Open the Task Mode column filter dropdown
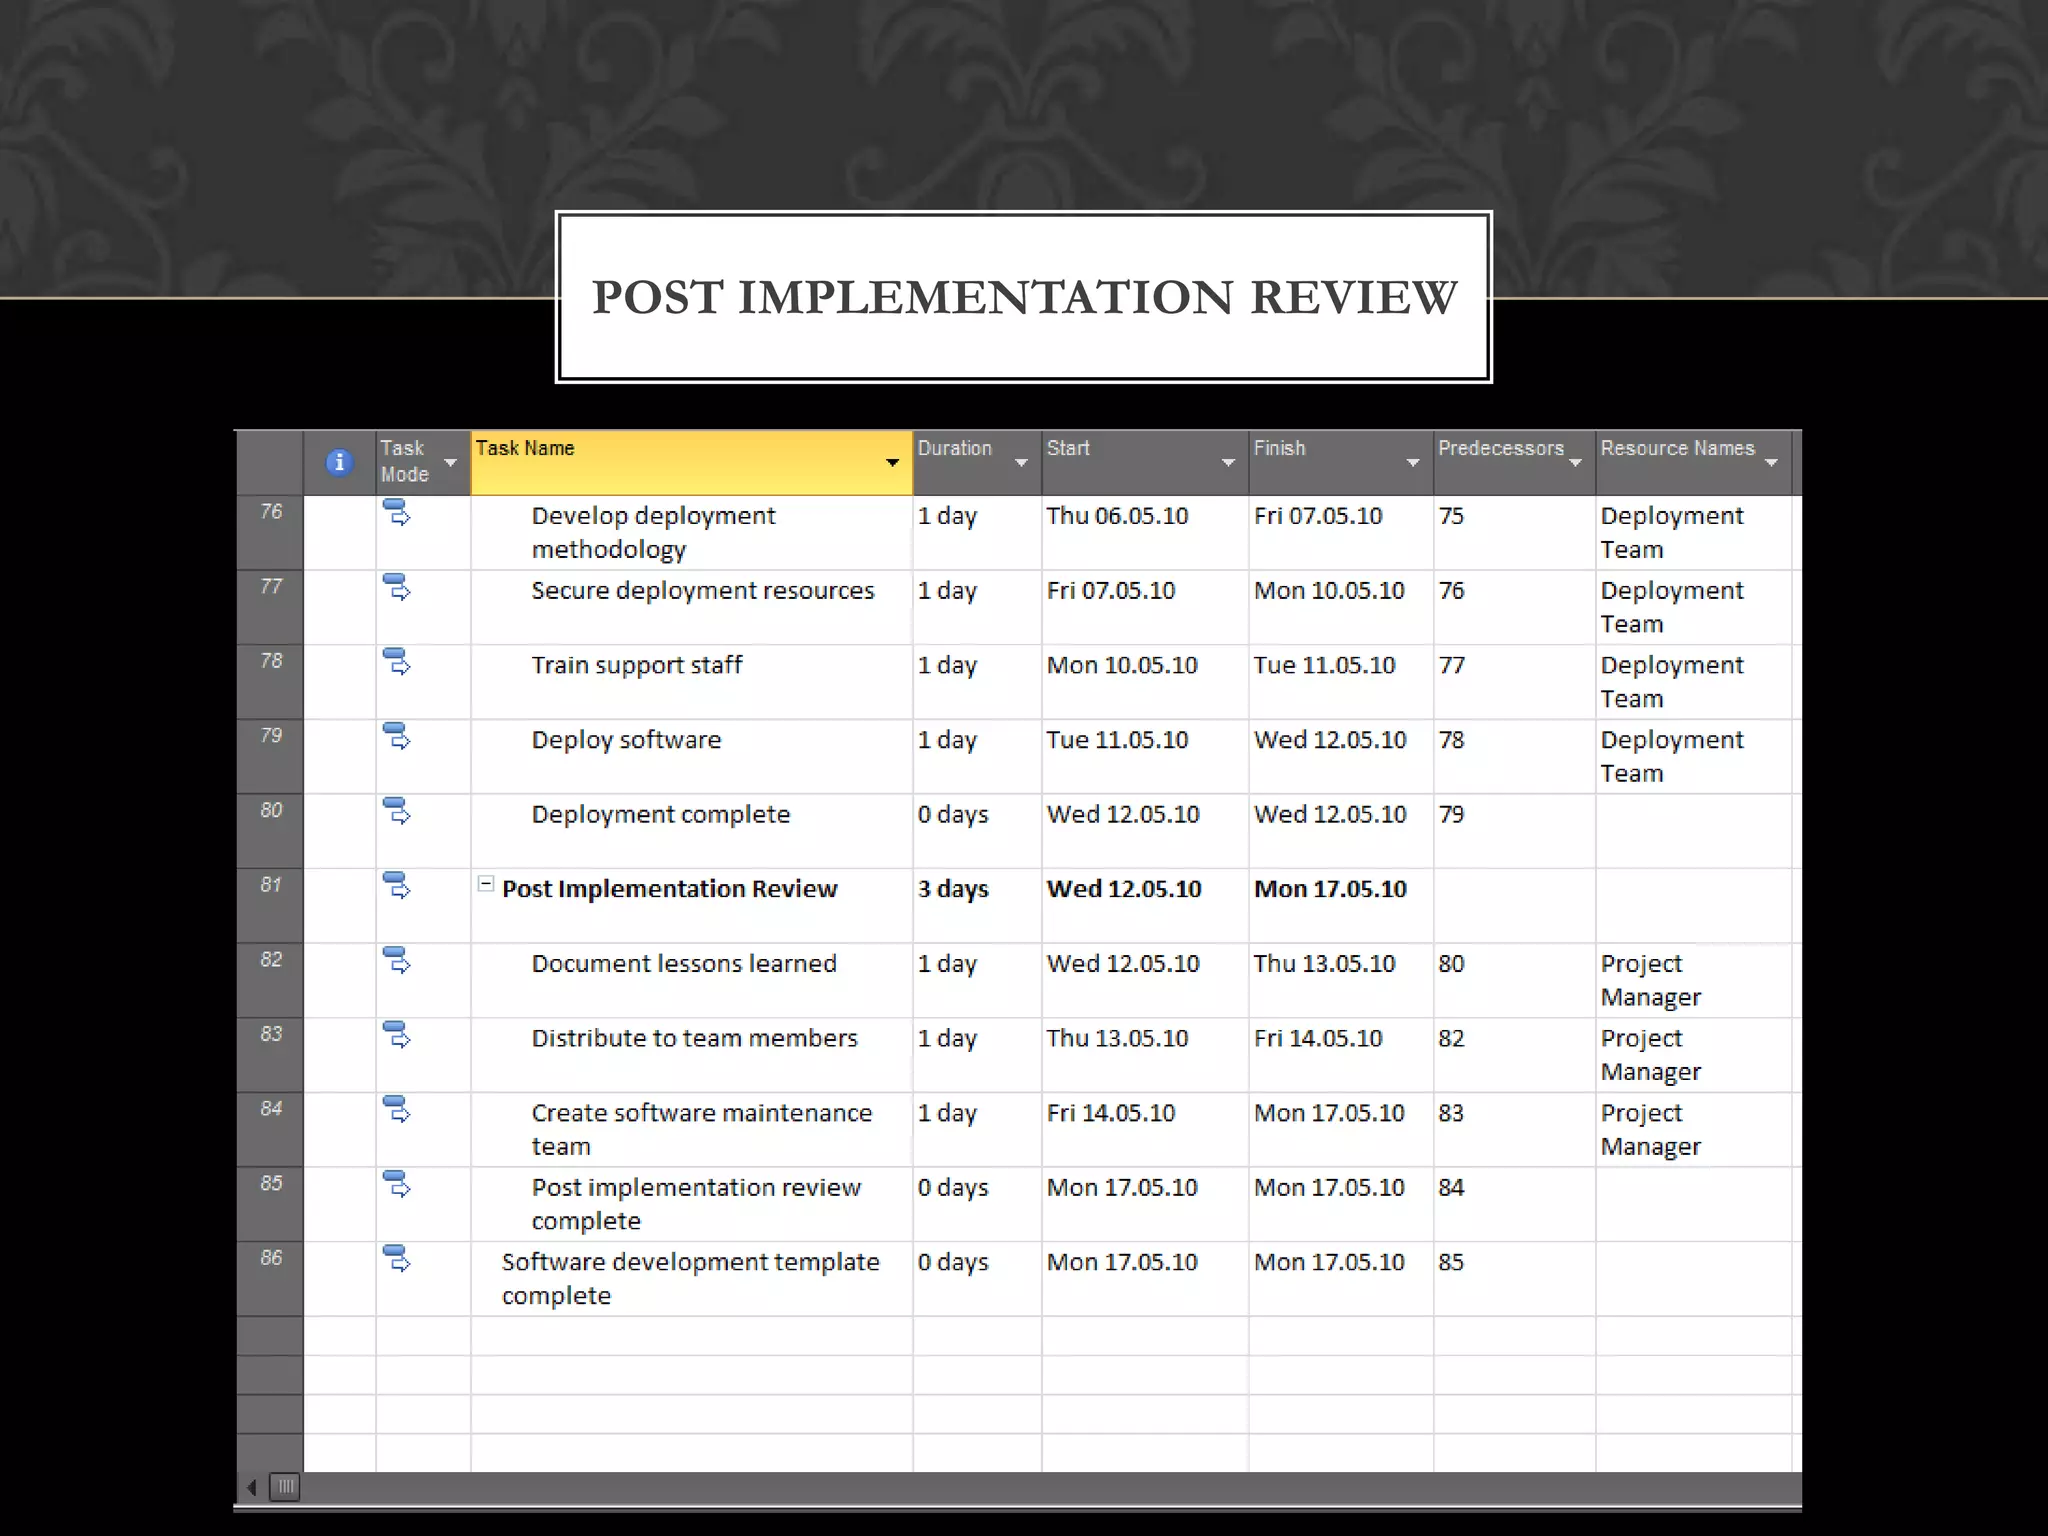 point(450,463)
